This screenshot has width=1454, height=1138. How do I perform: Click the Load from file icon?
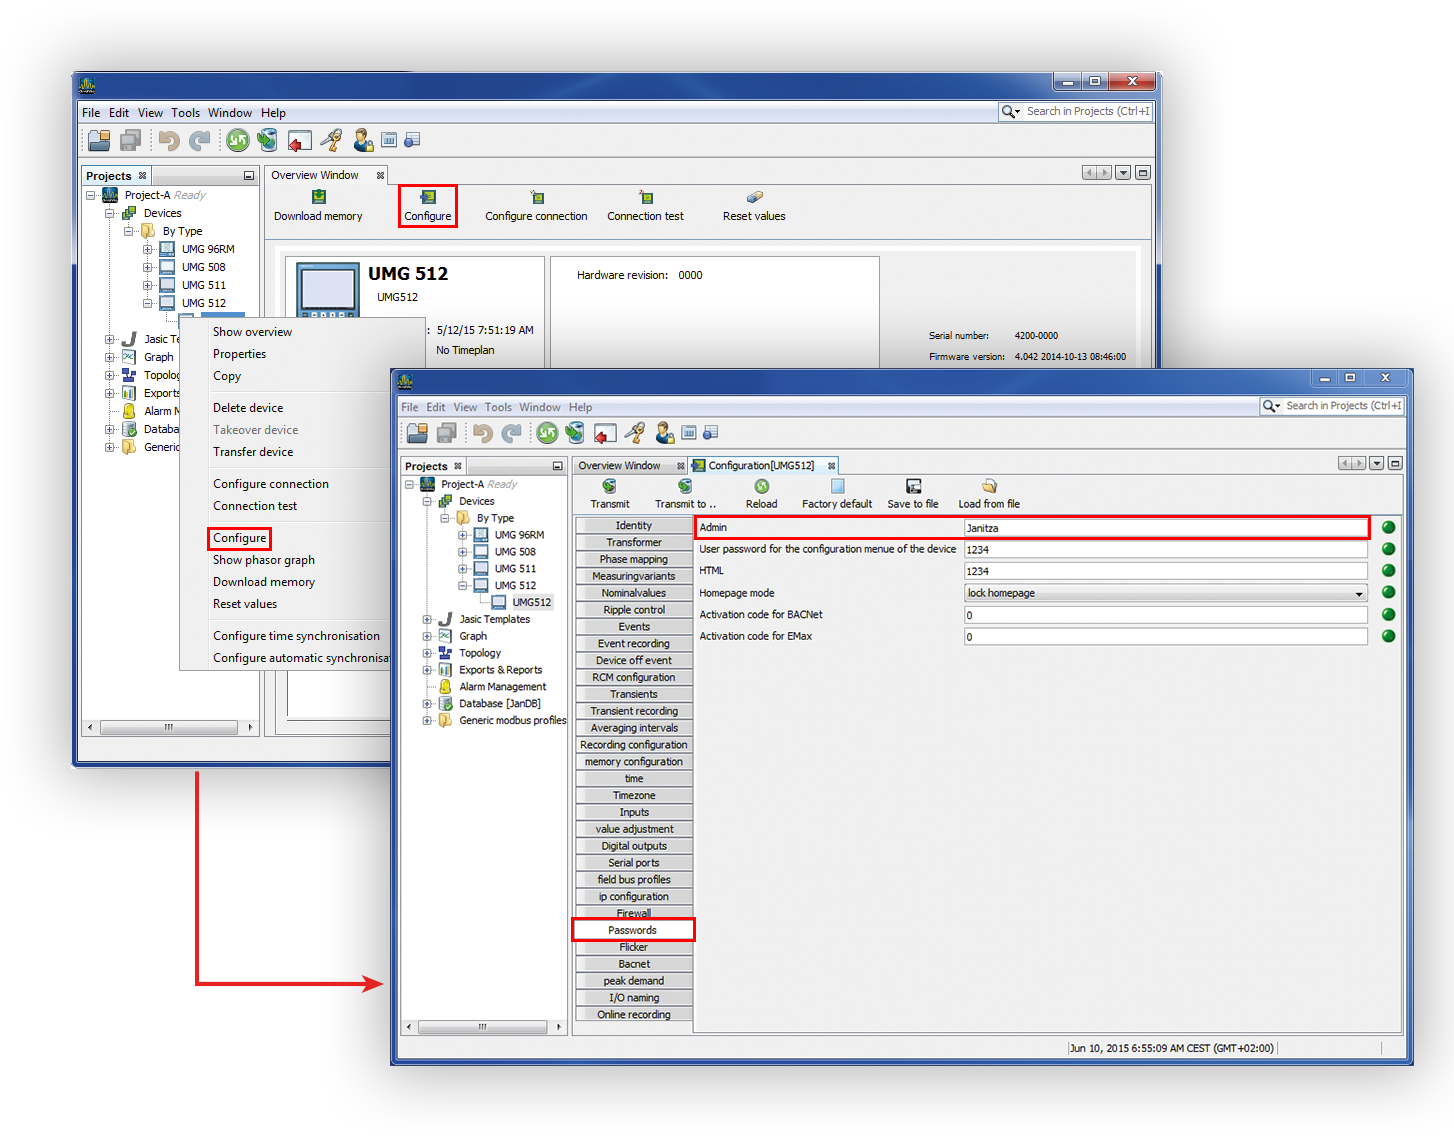tap(989, 487)
